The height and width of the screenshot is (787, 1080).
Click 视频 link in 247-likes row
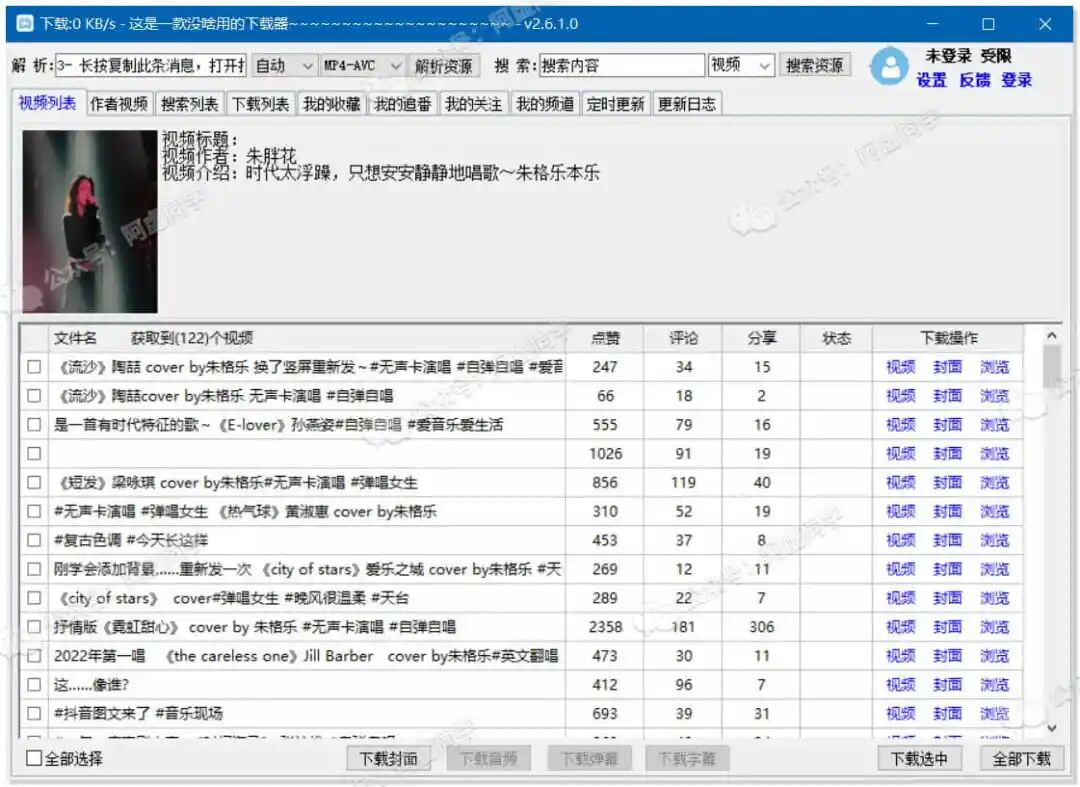tap(900, 367)
